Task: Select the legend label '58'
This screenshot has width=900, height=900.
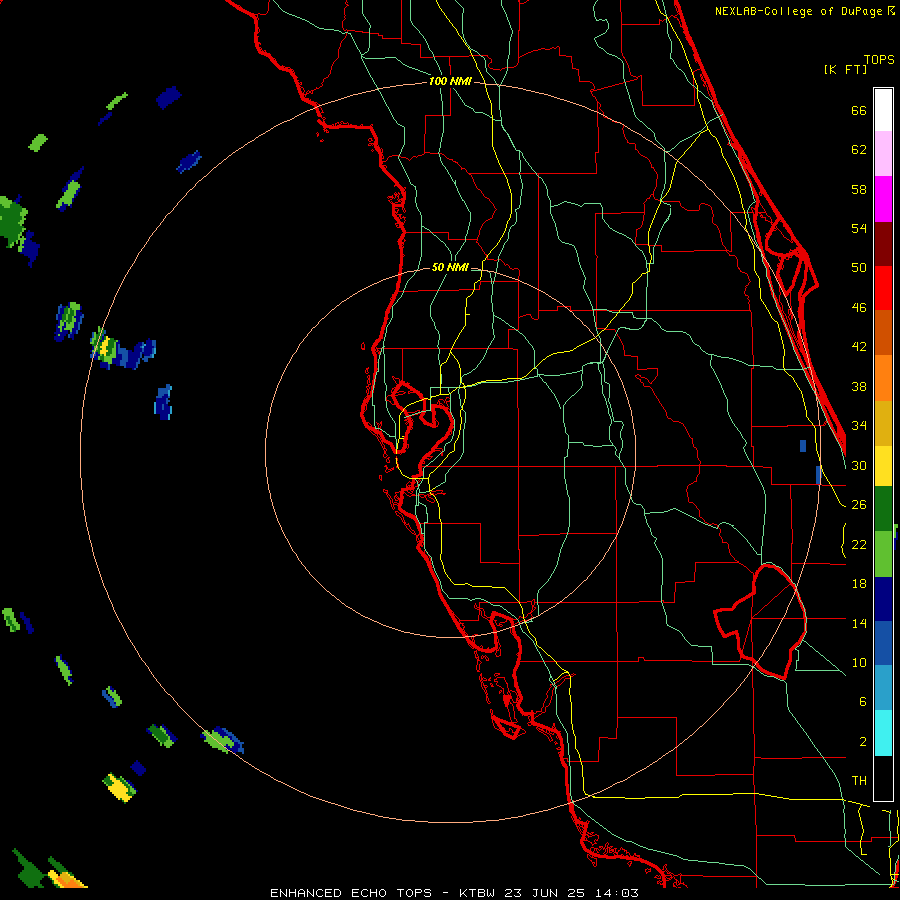Action: 859,189
